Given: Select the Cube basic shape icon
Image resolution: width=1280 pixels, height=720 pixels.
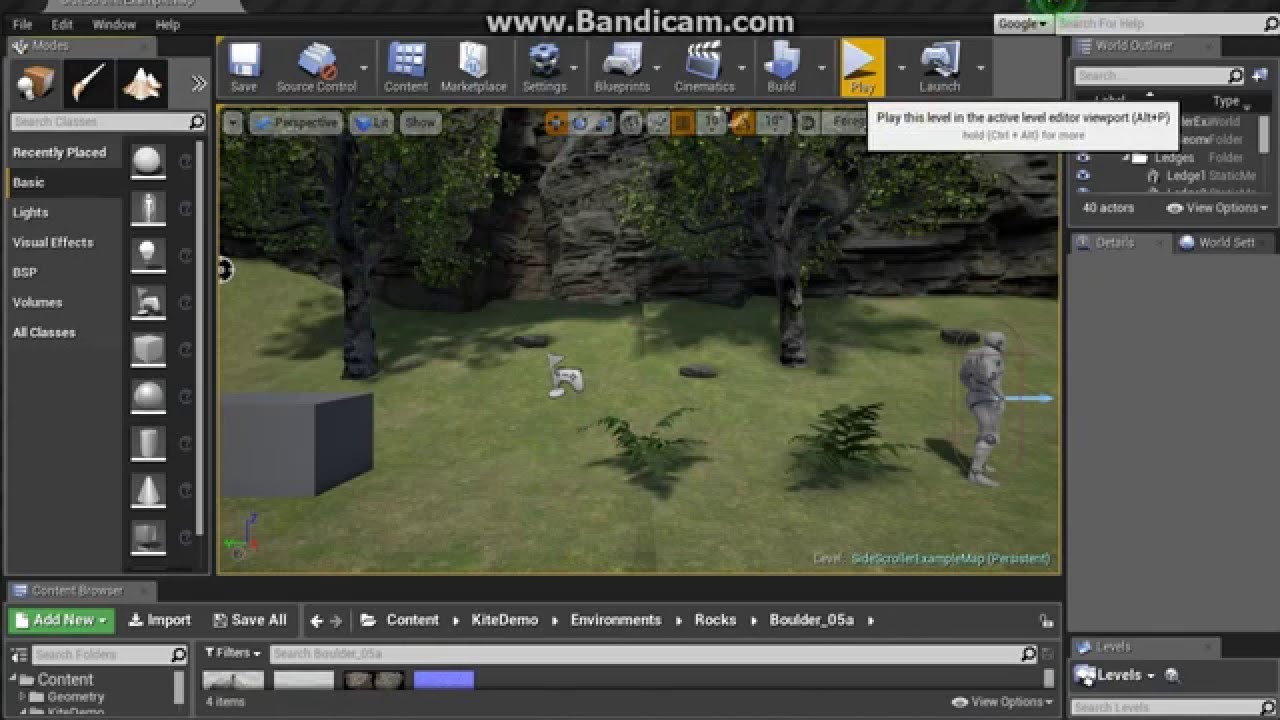Looking at the screenshot, I should [148, 349].
